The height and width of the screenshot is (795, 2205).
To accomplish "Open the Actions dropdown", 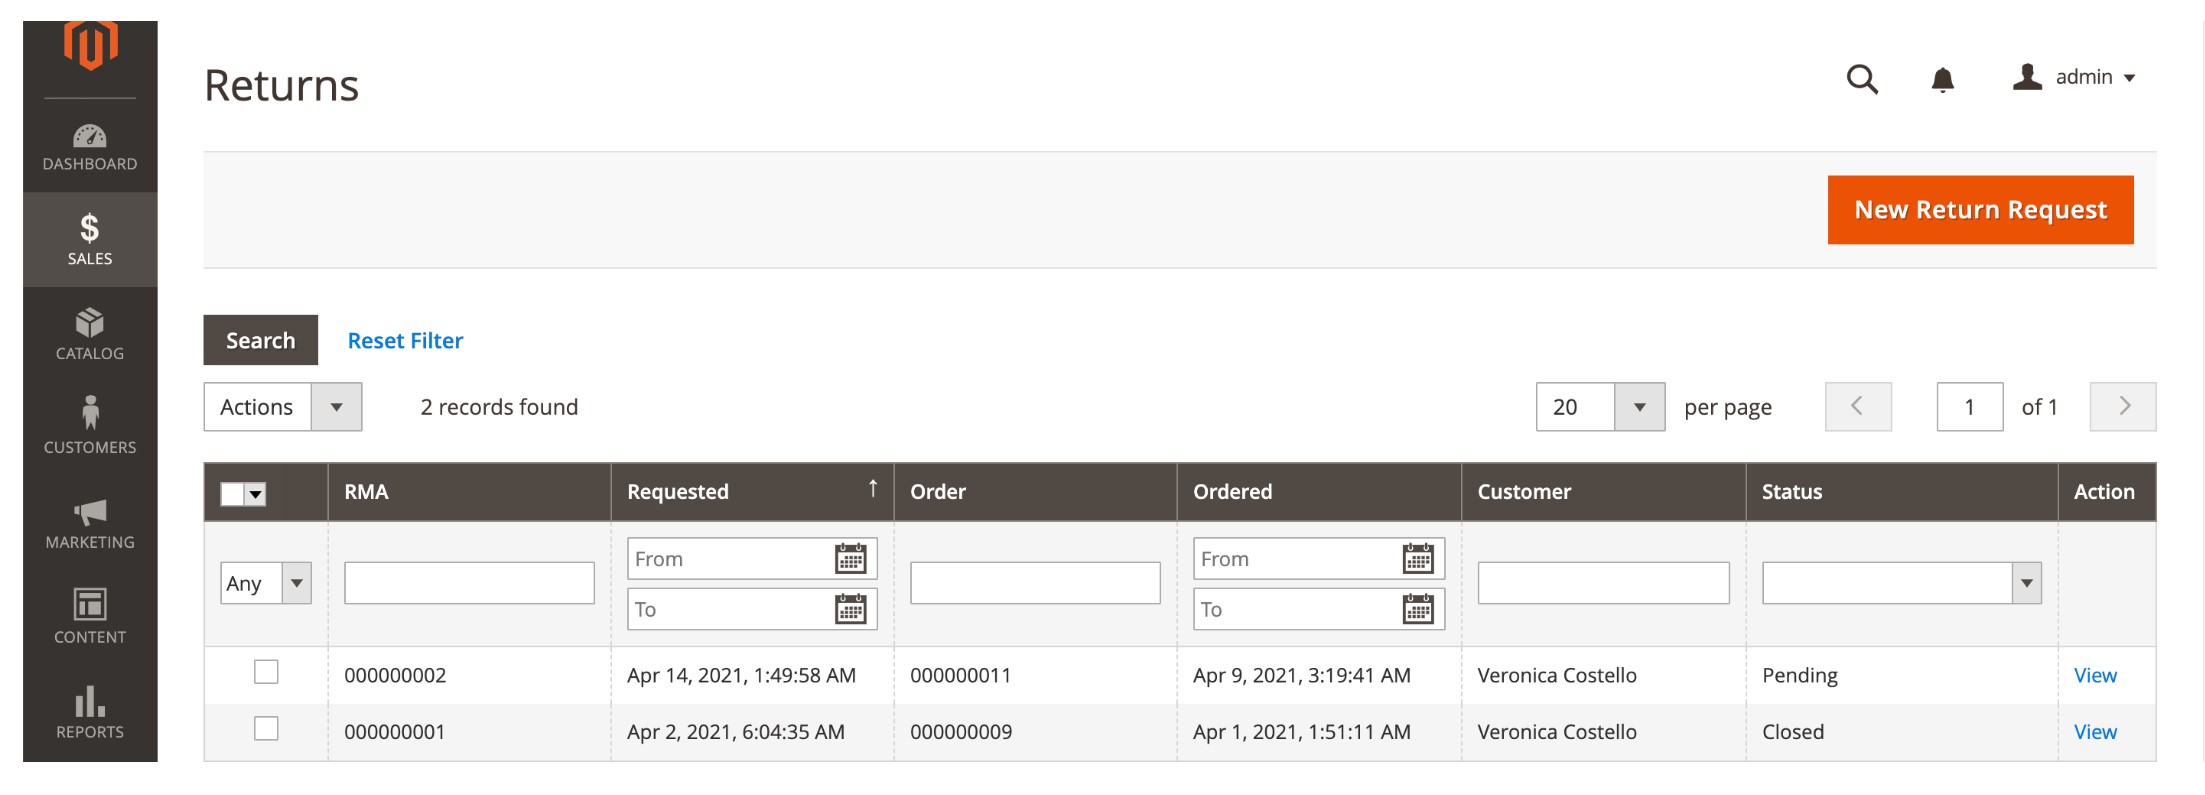I will [281, 406].
